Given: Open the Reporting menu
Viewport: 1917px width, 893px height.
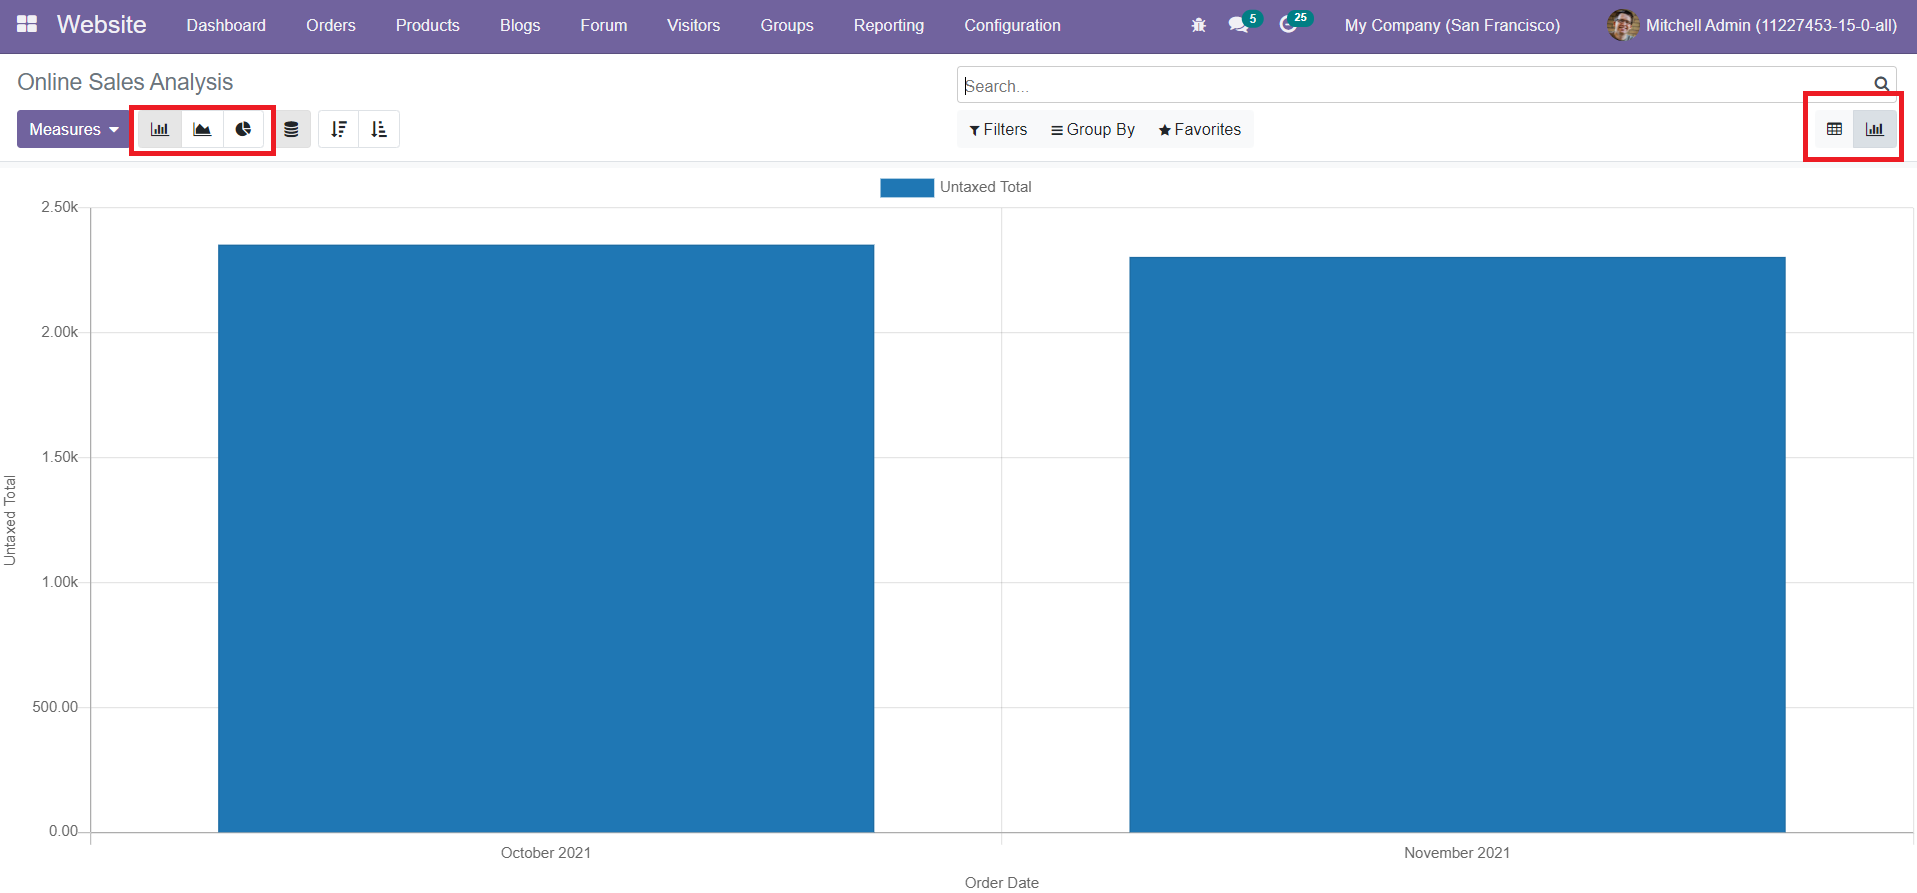Looking at the screenshot, I should click(x=888, y=25).
